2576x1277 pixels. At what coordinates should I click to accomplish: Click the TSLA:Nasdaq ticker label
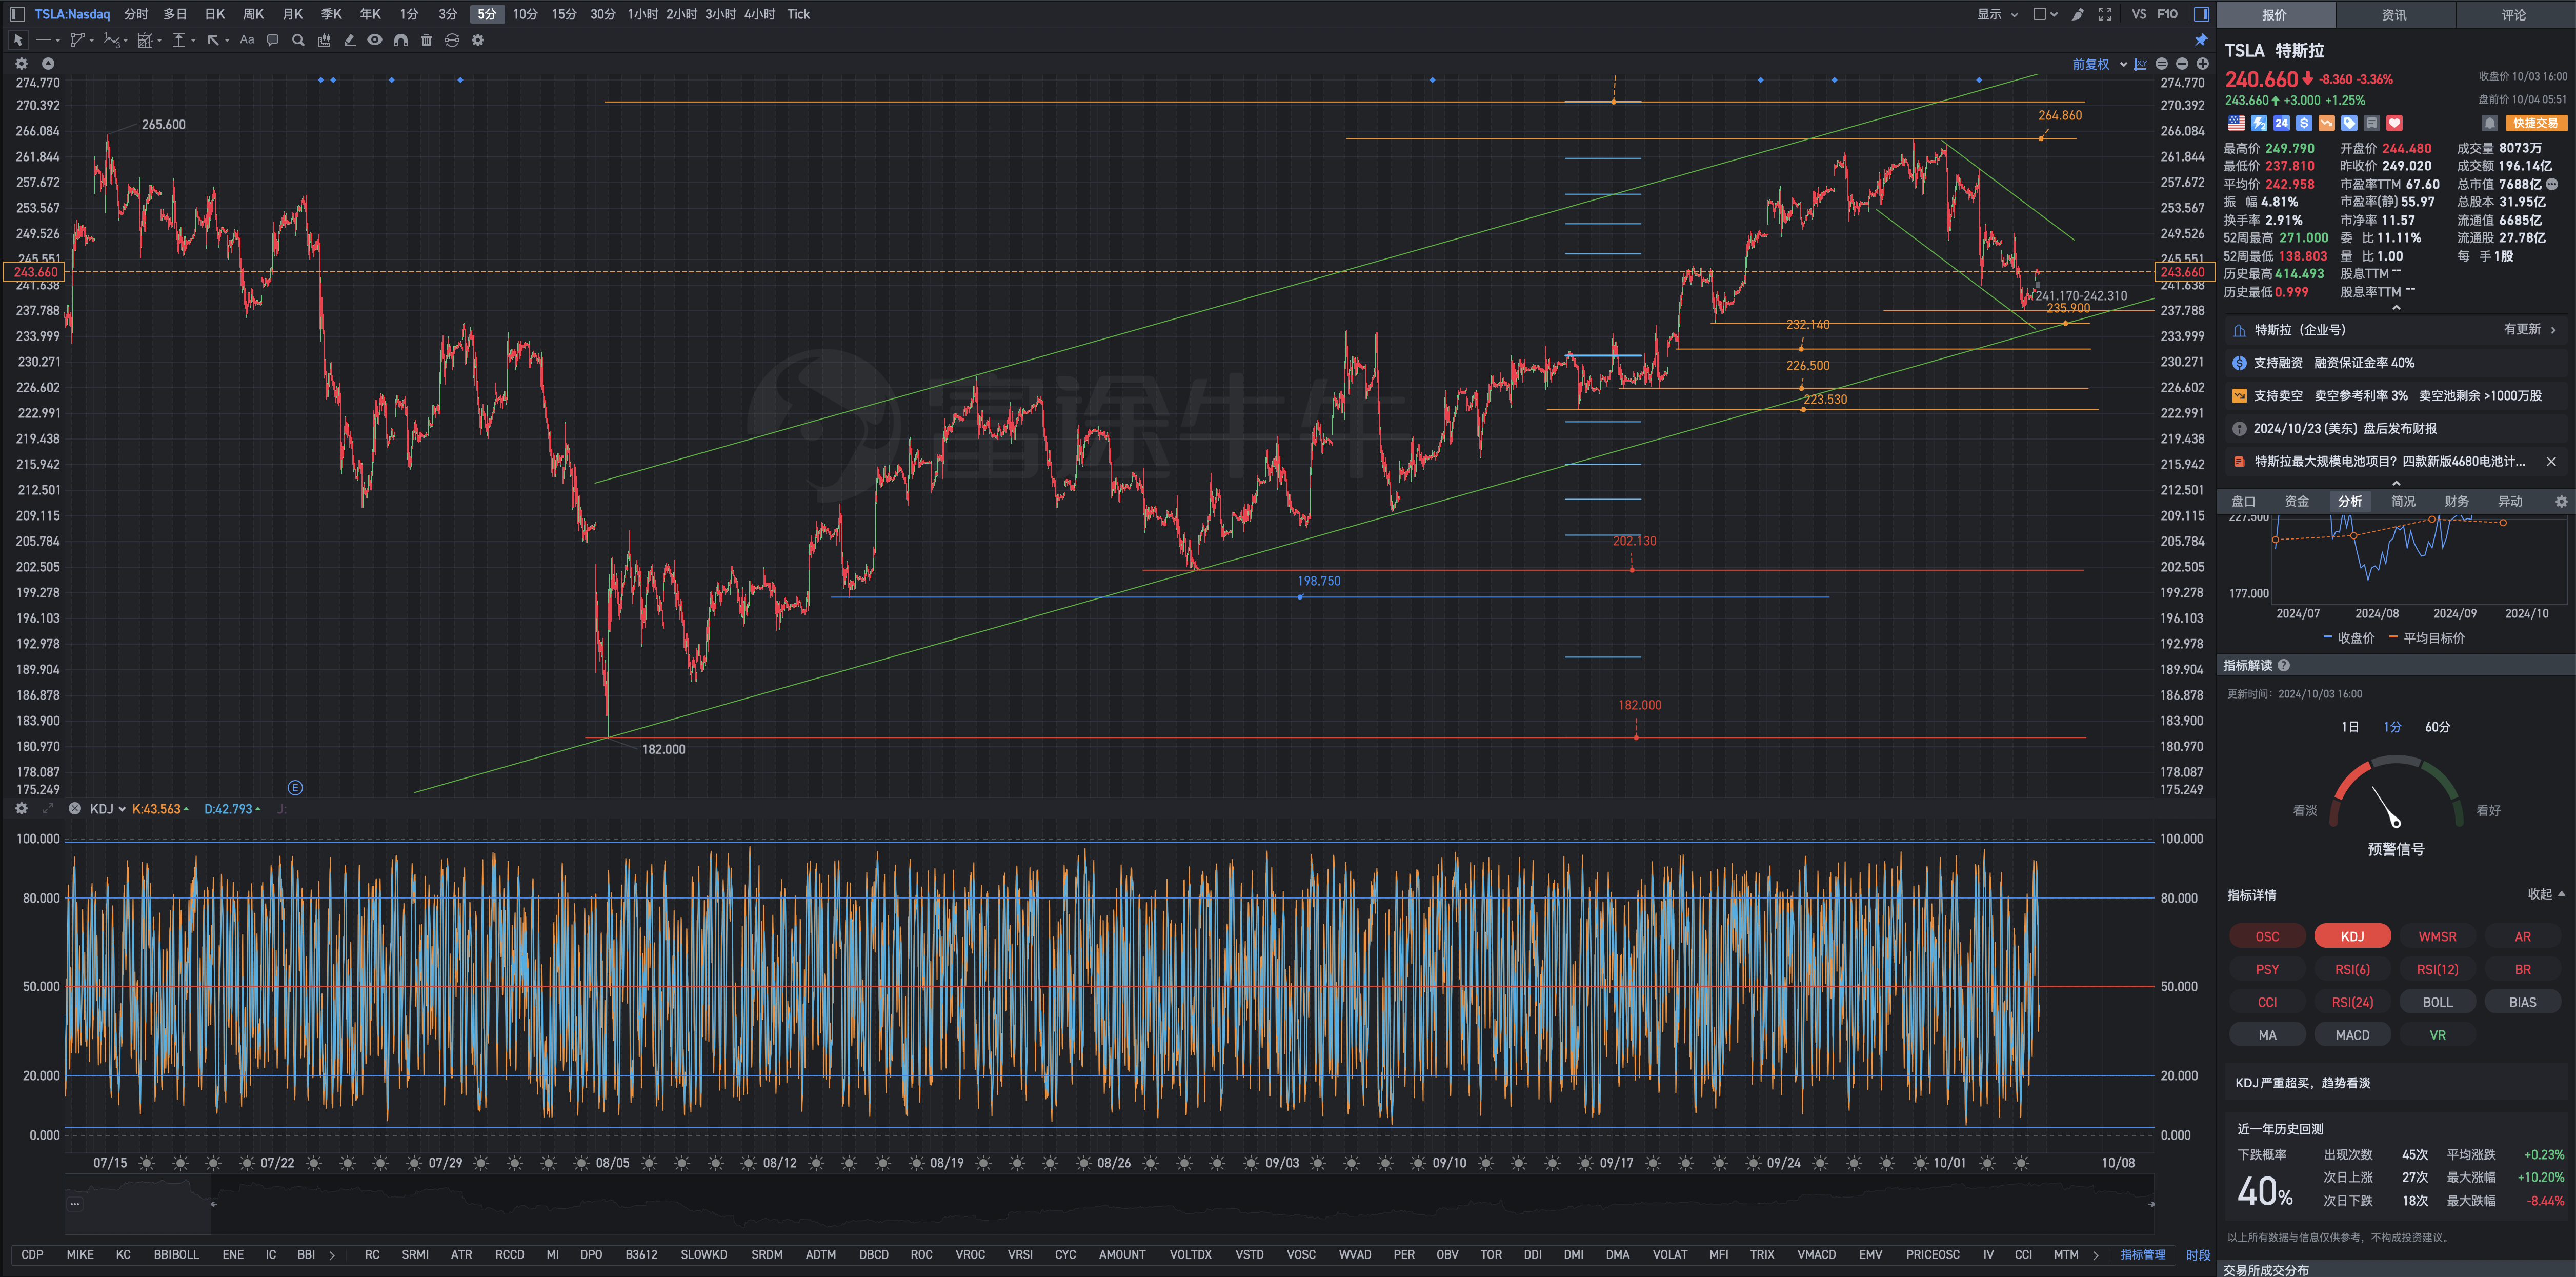[x=72, y=14]
